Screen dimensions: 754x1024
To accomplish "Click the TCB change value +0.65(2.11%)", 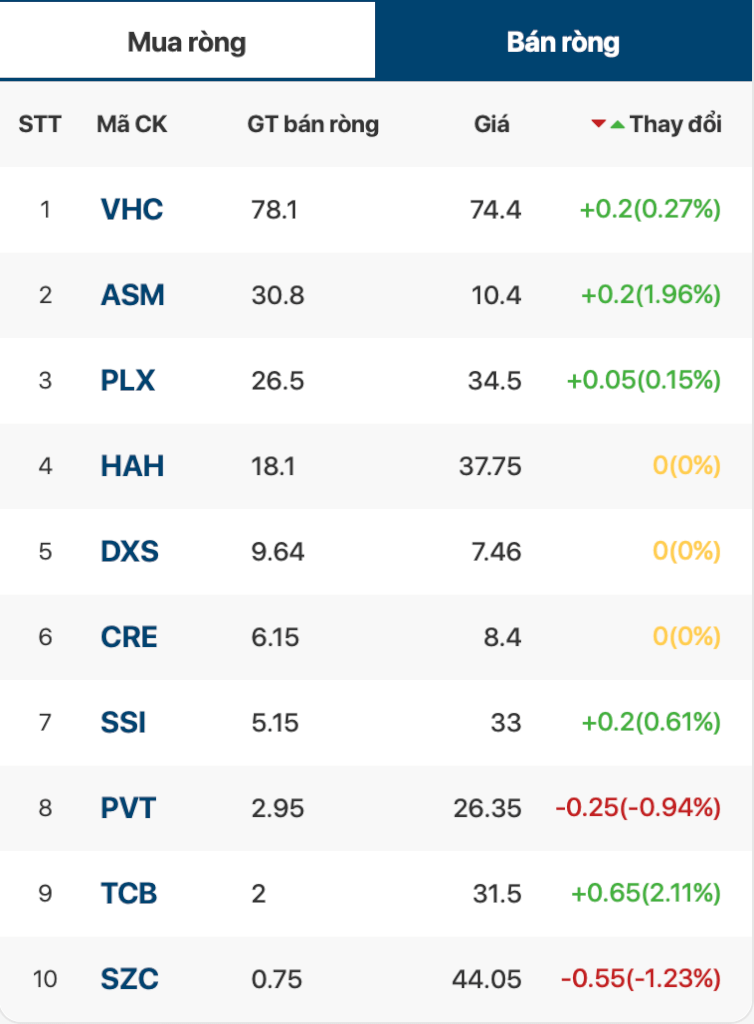I will click(x=646, y=893).
